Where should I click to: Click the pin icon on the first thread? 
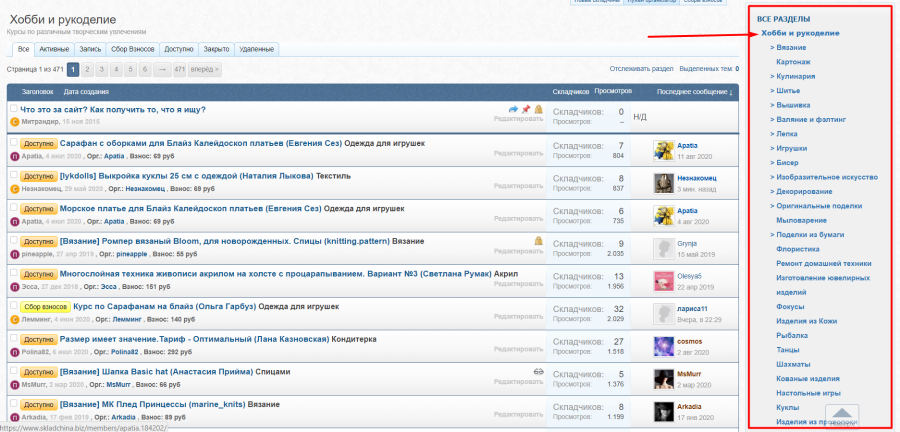(526, 109)
